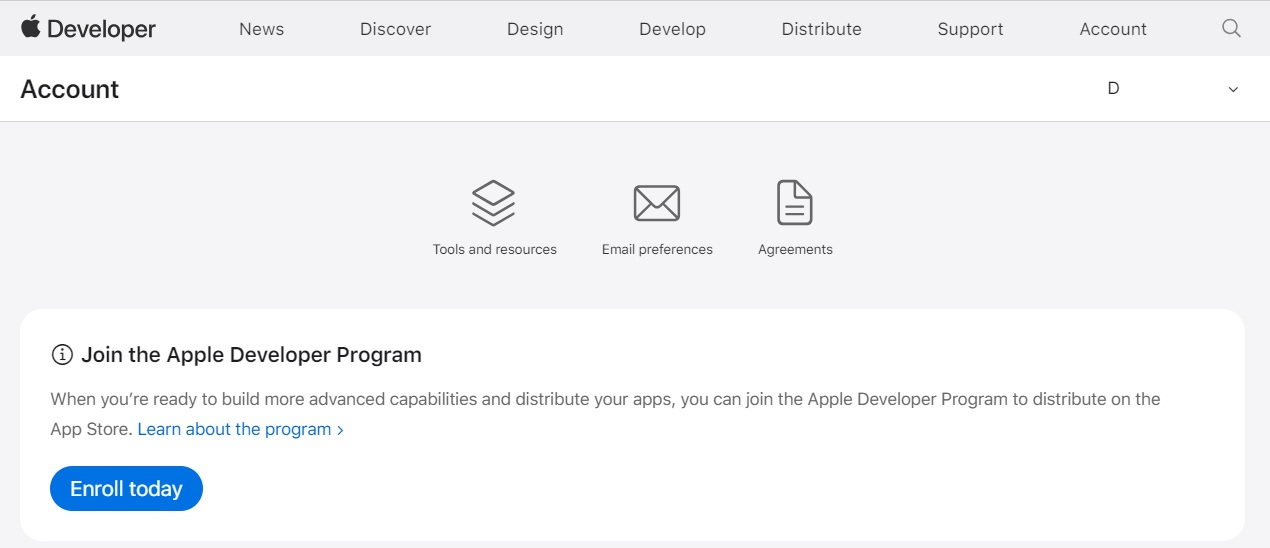Select Develop in the top navigation
Image resolution: width=1270 pixels, height=548 pixels.
pyautogui.click(x=672, y=29)
